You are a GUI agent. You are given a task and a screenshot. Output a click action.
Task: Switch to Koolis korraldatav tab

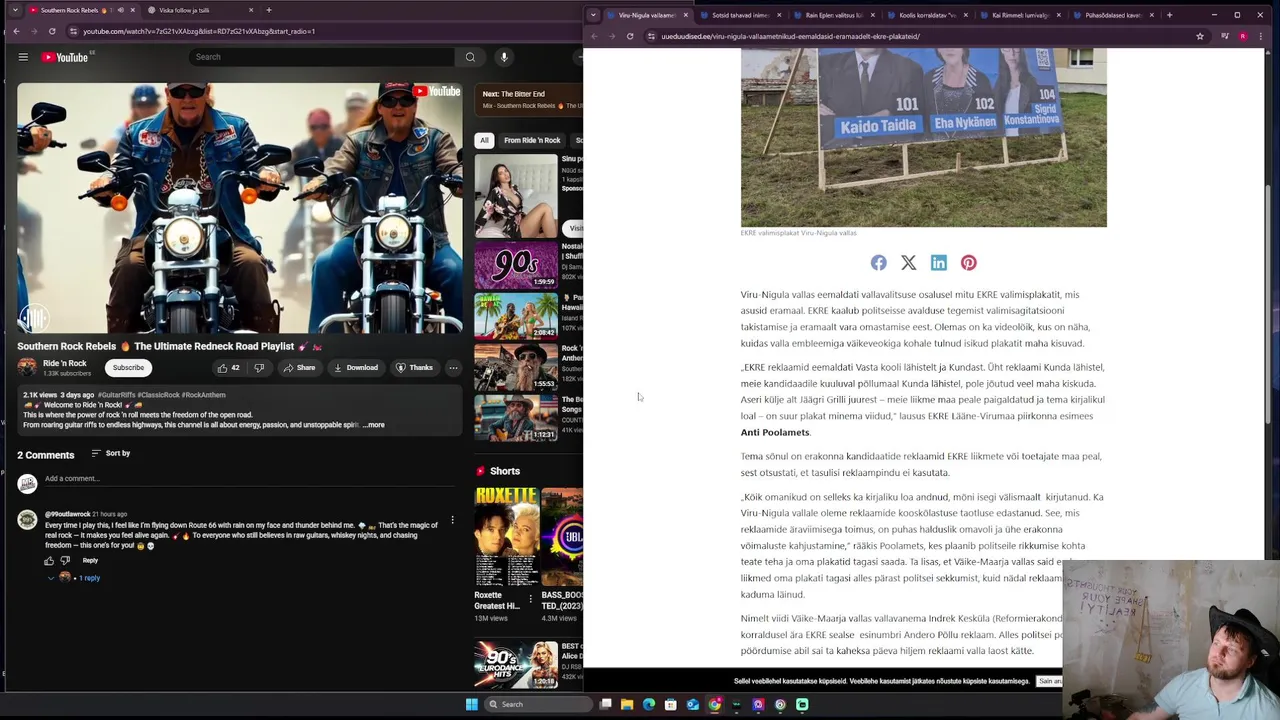click(927, 15)
